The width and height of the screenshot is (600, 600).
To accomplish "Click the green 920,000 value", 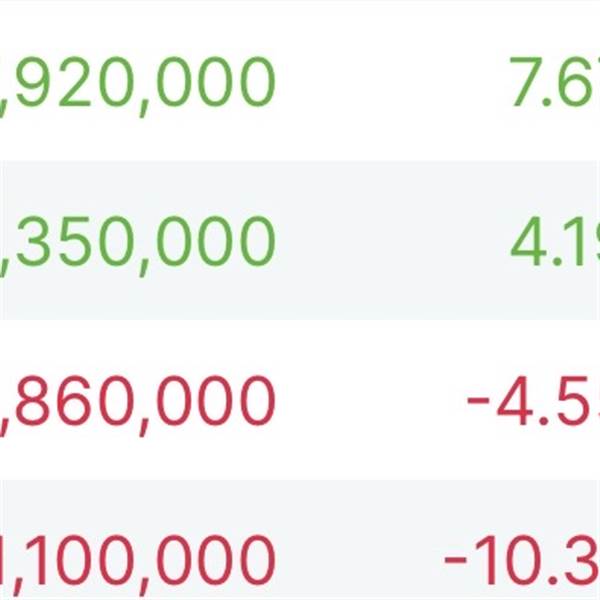I will [x=137, y=85].
